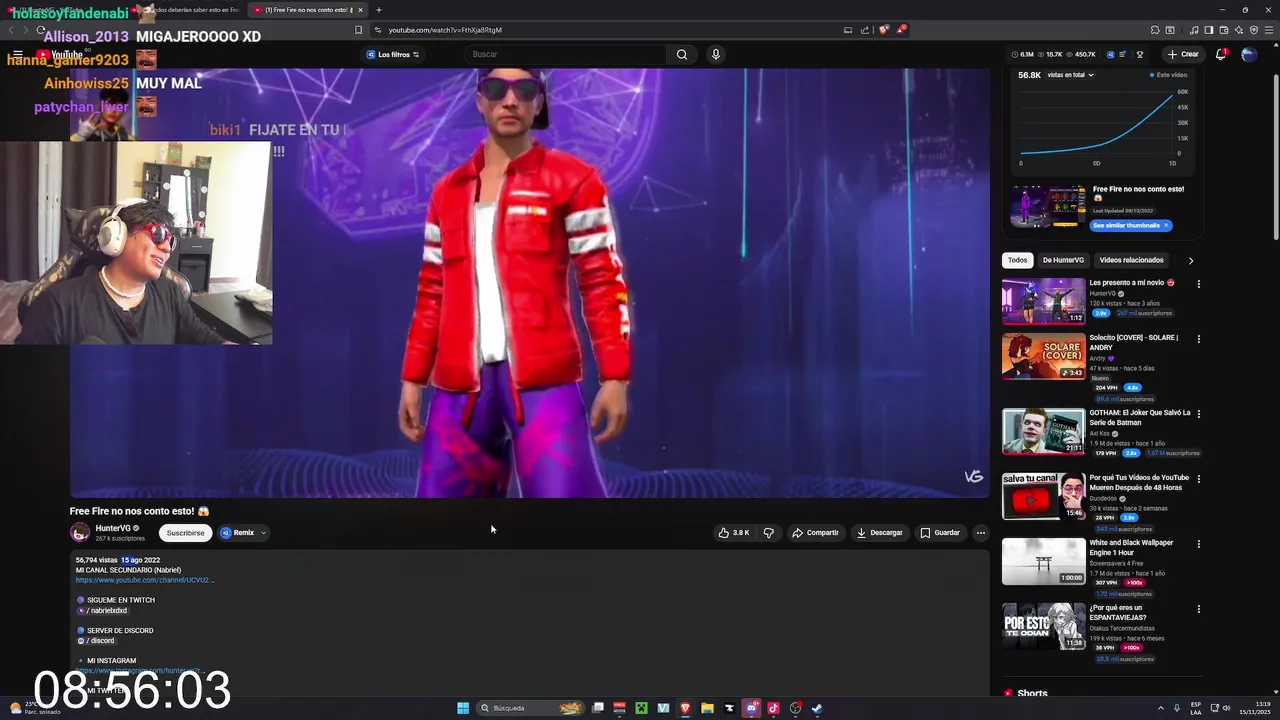Open a new browser tab with plus
The height and width of the screenshot is (720, 1280).
(x=378, y=10)
